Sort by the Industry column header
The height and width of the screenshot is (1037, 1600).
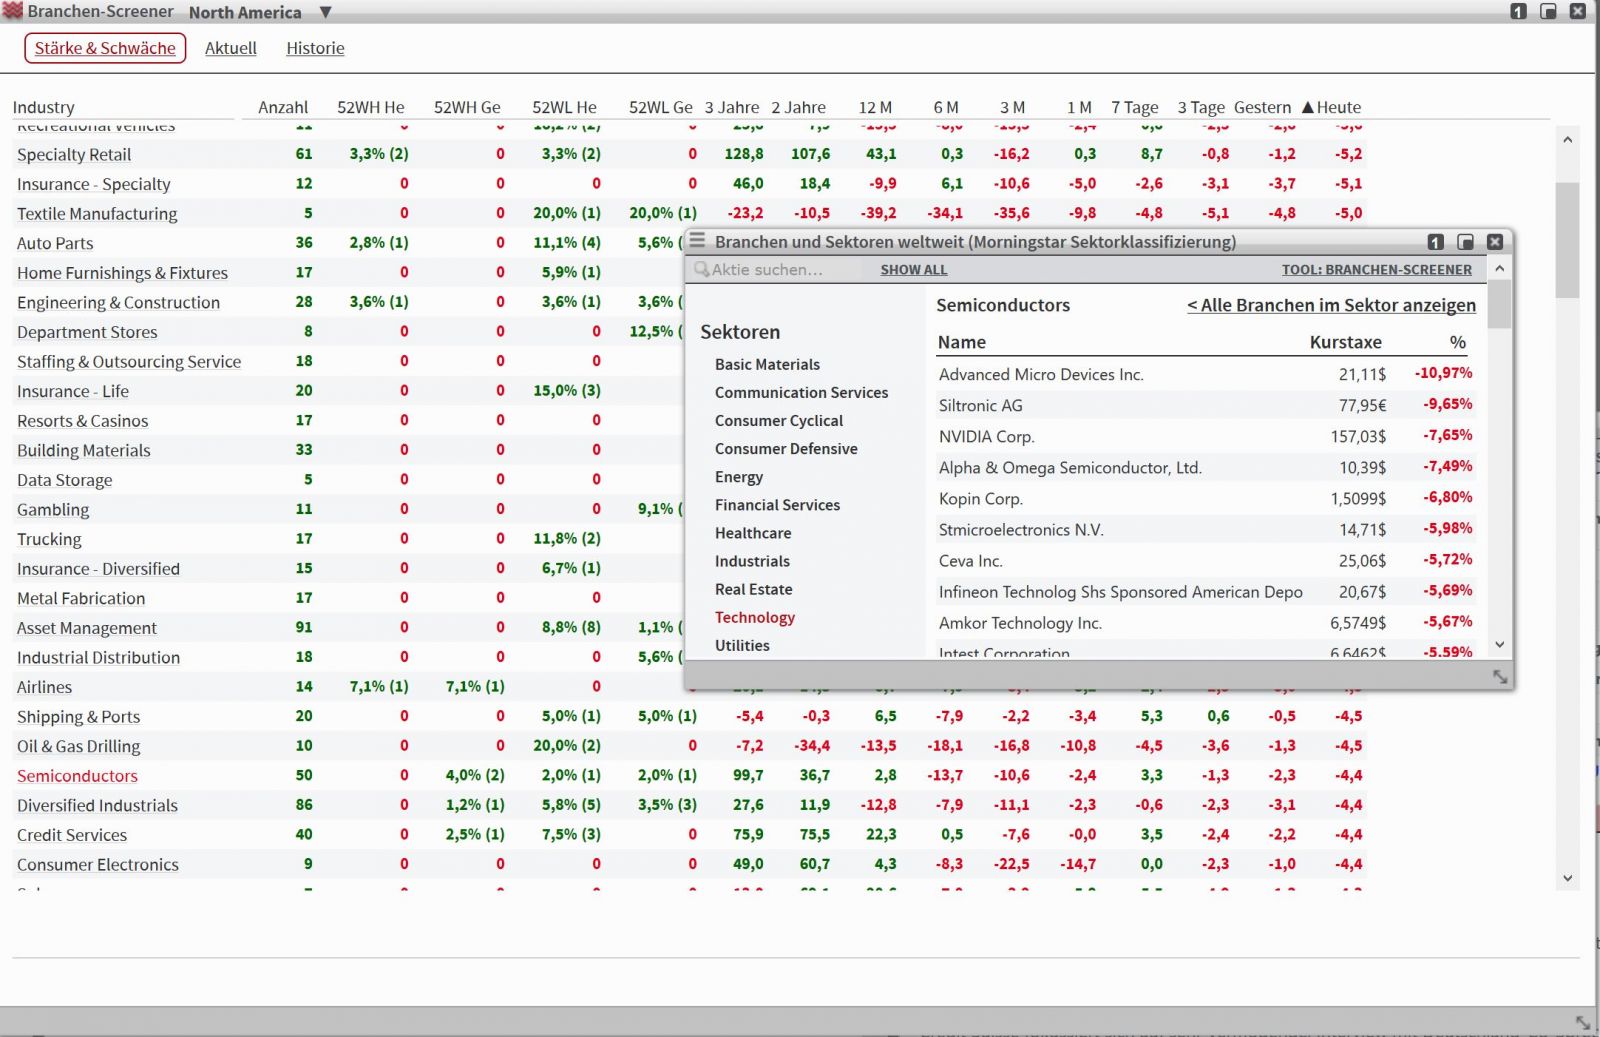click(43, 107)
